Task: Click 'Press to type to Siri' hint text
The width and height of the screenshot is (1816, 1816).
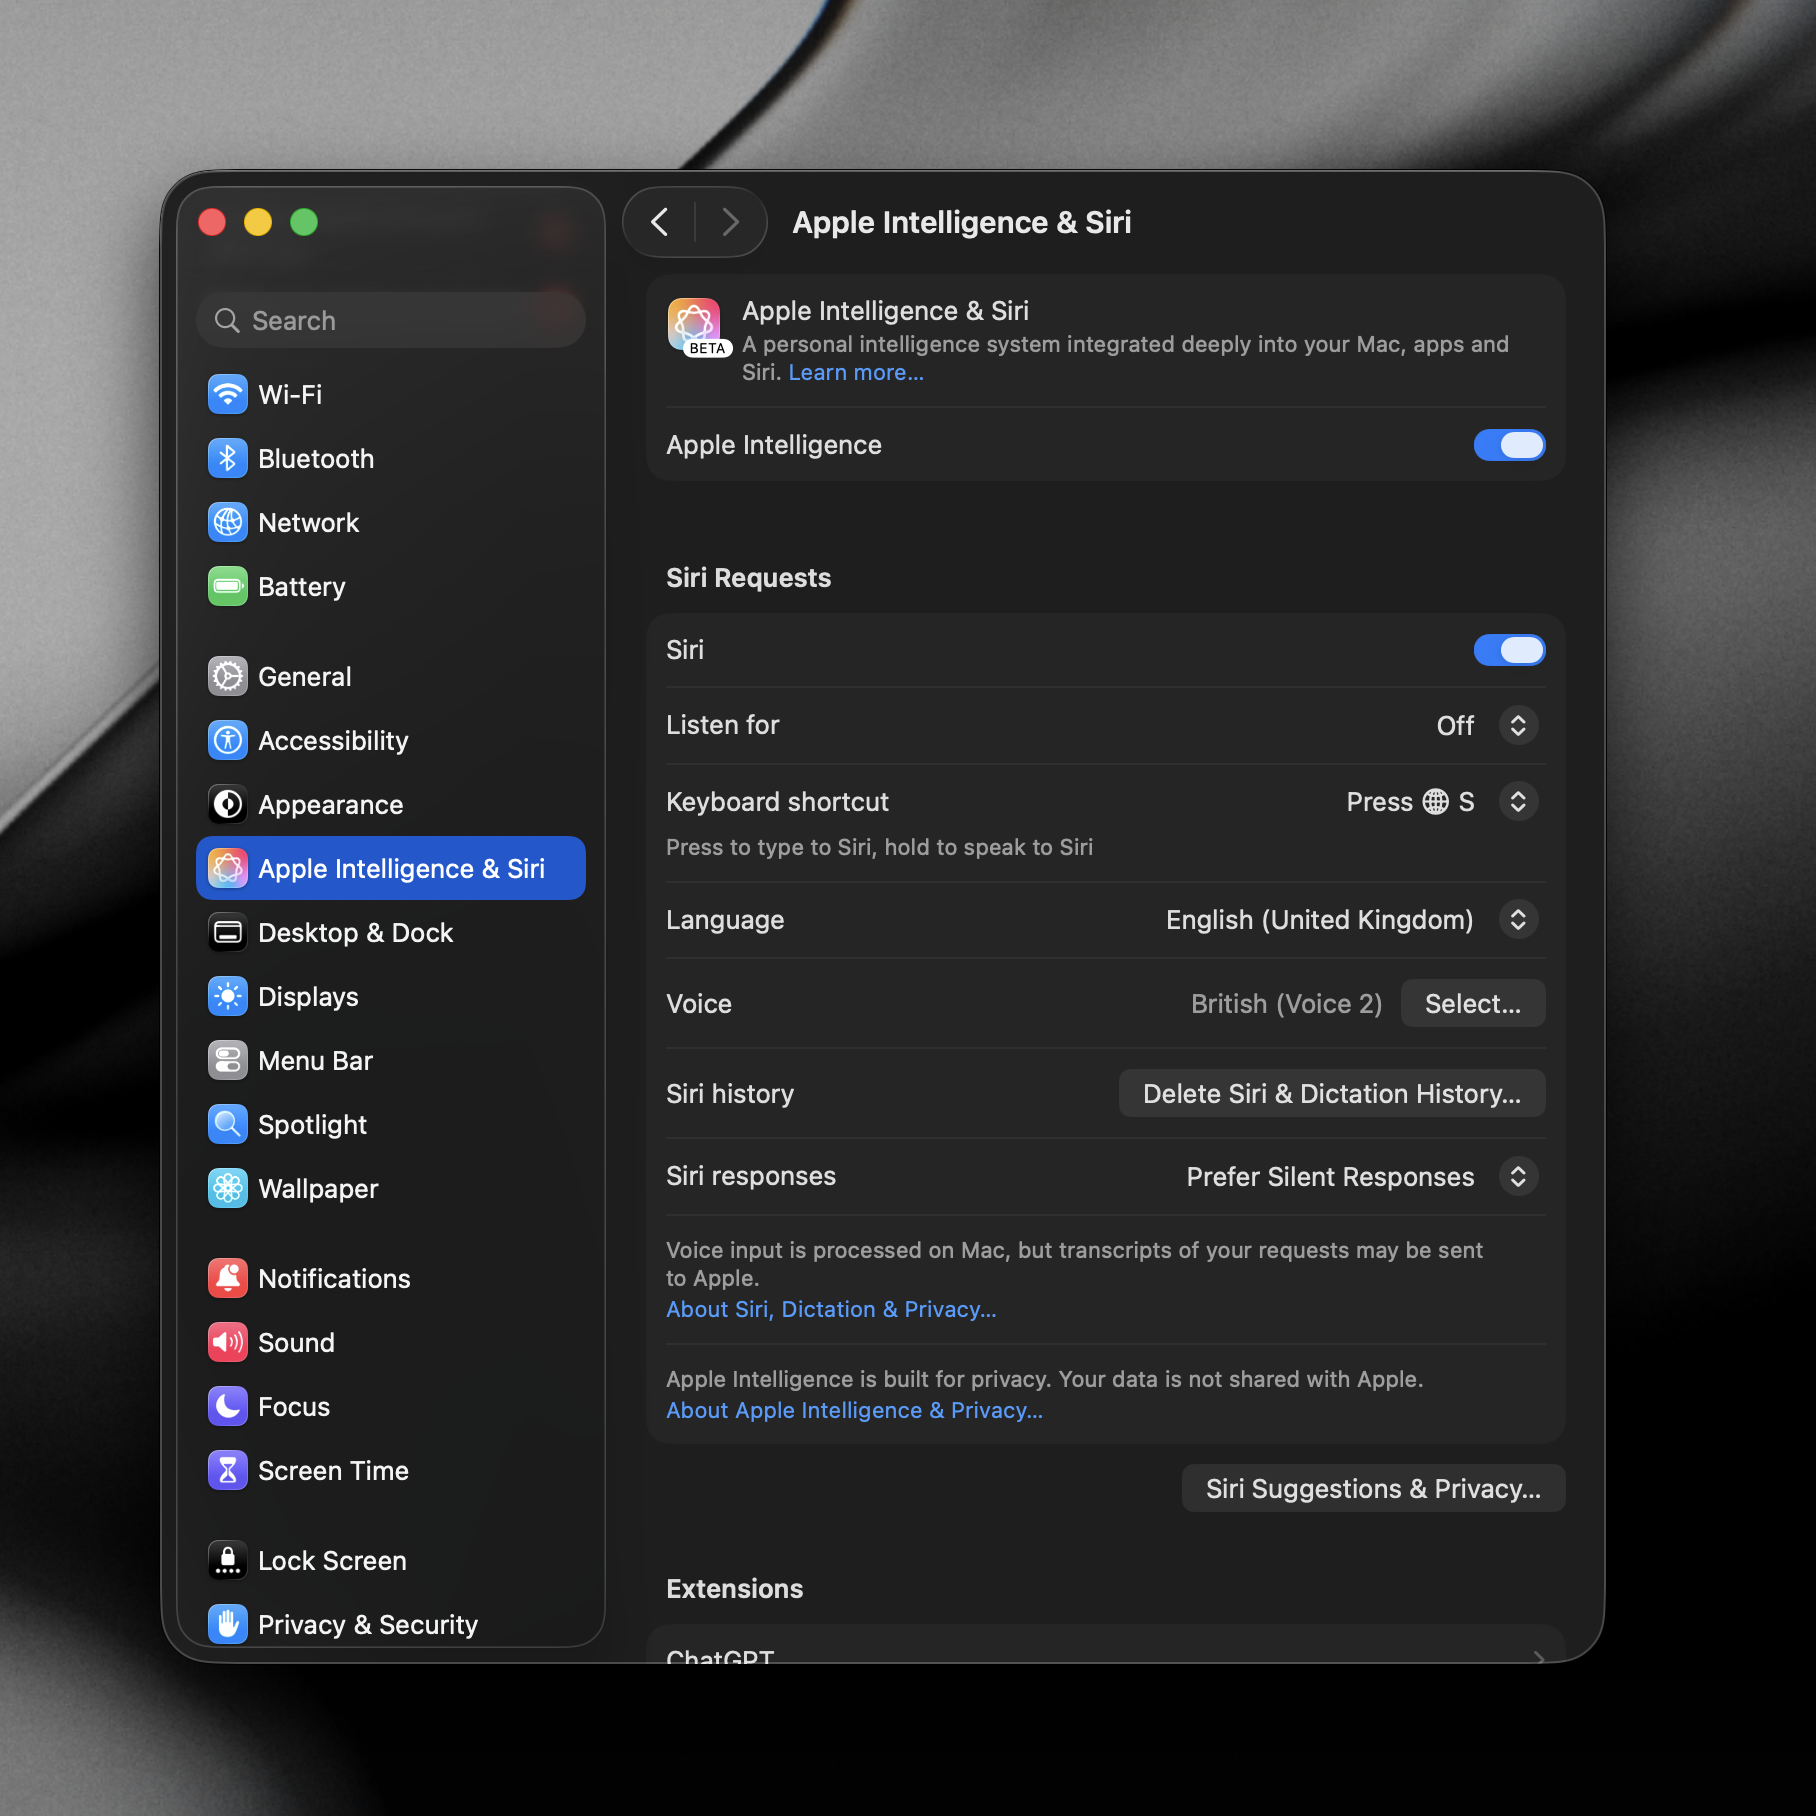Action: (879, 847)
